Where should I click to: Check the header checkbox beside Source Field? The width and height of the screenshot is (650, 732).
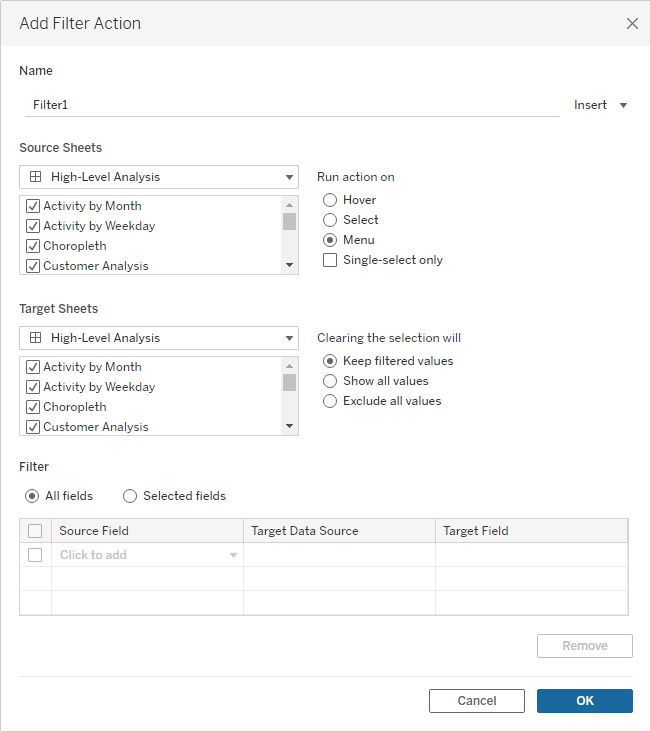coord(35,531)
